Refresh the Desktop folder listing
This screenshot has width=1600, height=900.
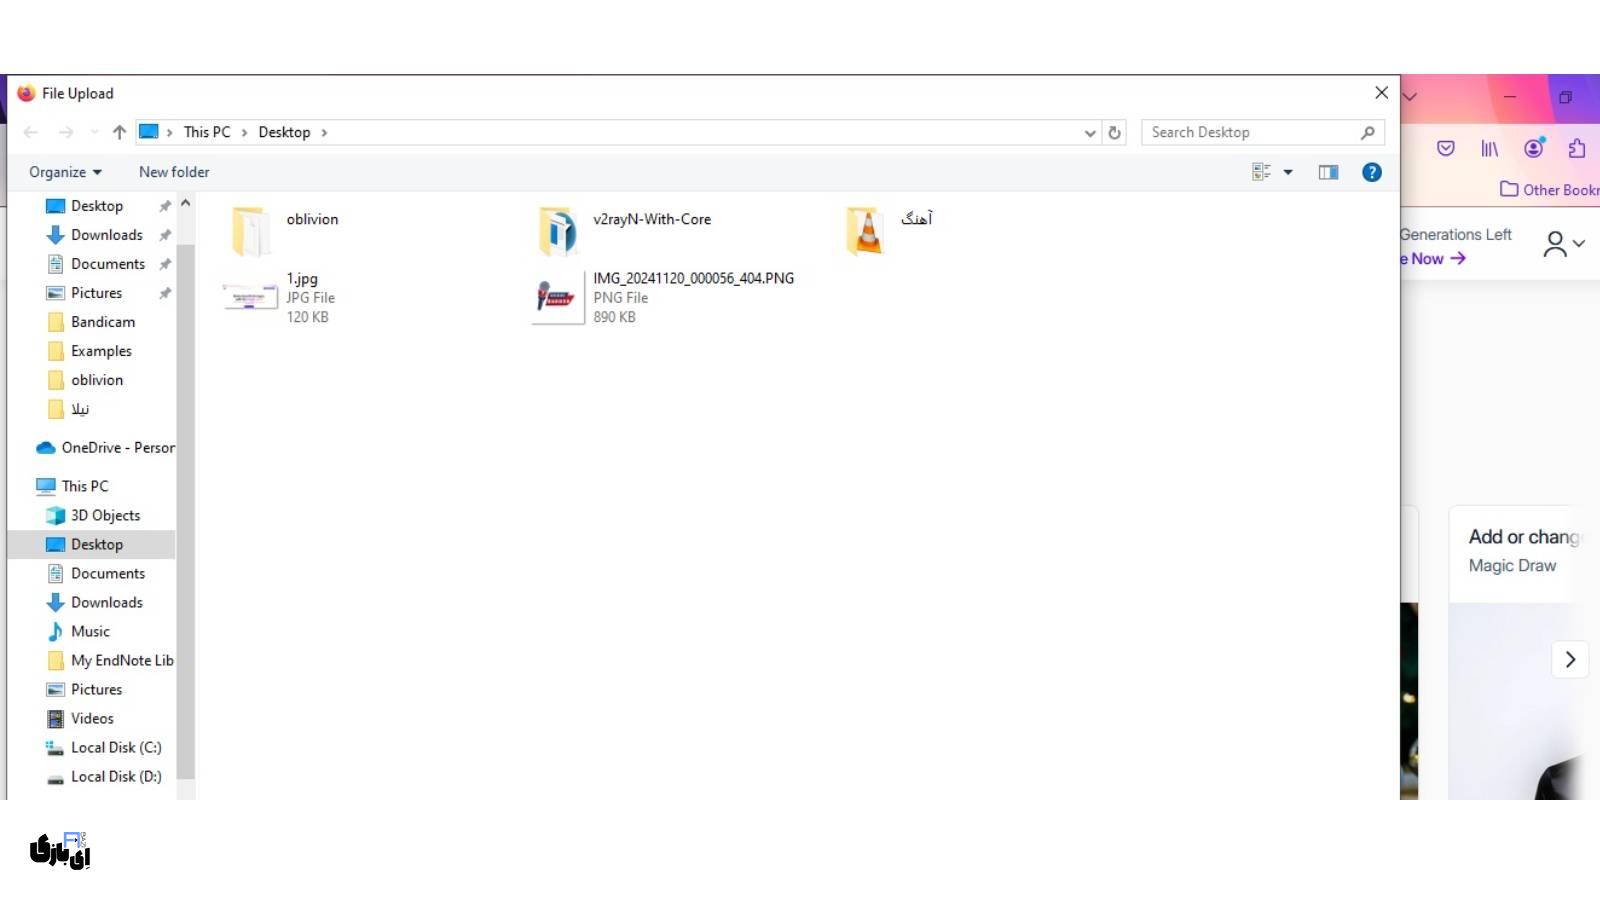pyautogui.click(x=1114, y=132)
